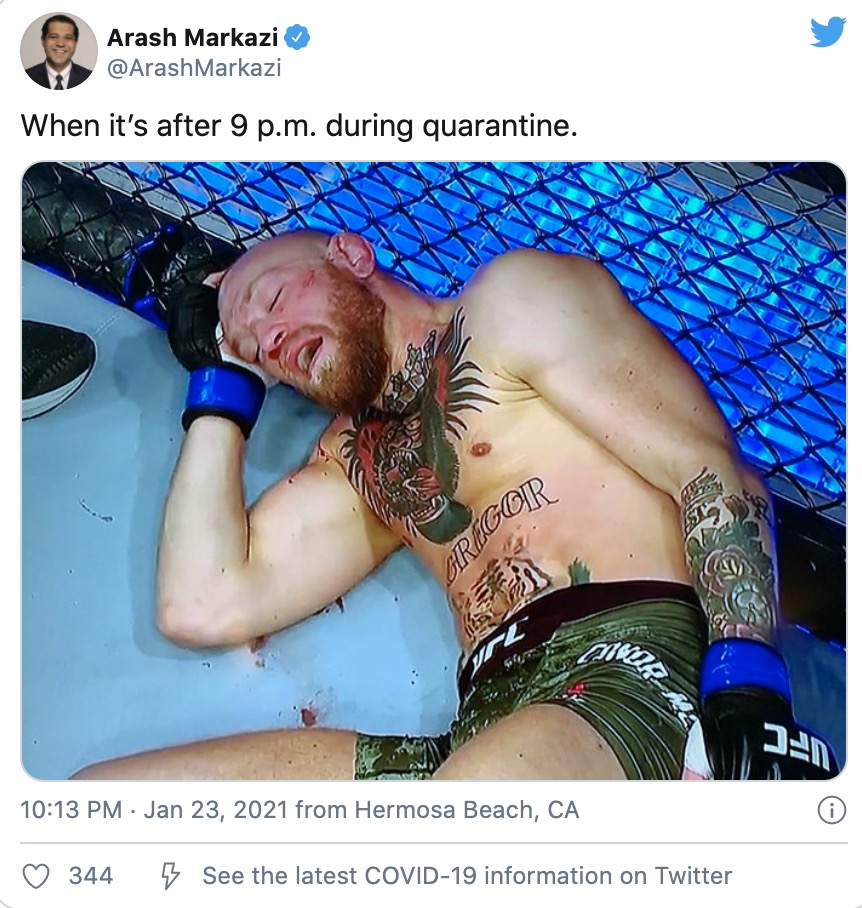Open the 10:13 PM timestamp link
This screenshot has width=862, height=908.
tap(72, 810)
